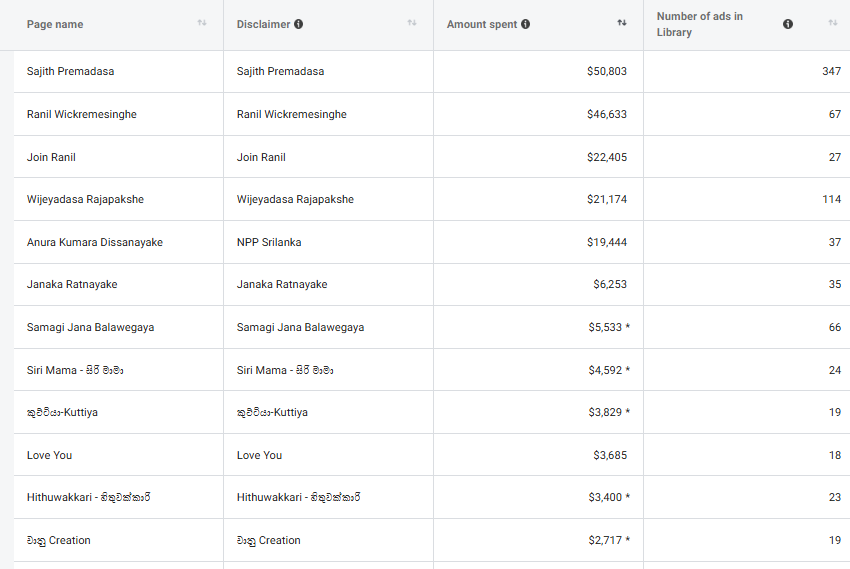850x569 pixels.
Task: Click the Amount spent header label
Action: [482, 24]
